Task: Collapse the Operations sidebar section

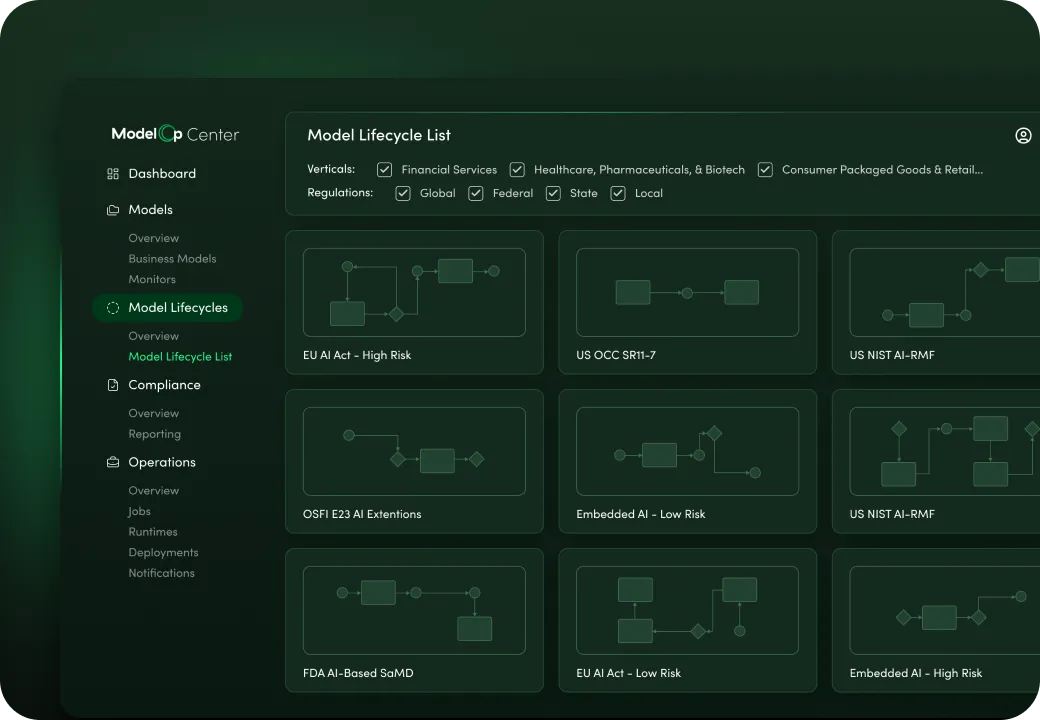Action: pos(162,462)
